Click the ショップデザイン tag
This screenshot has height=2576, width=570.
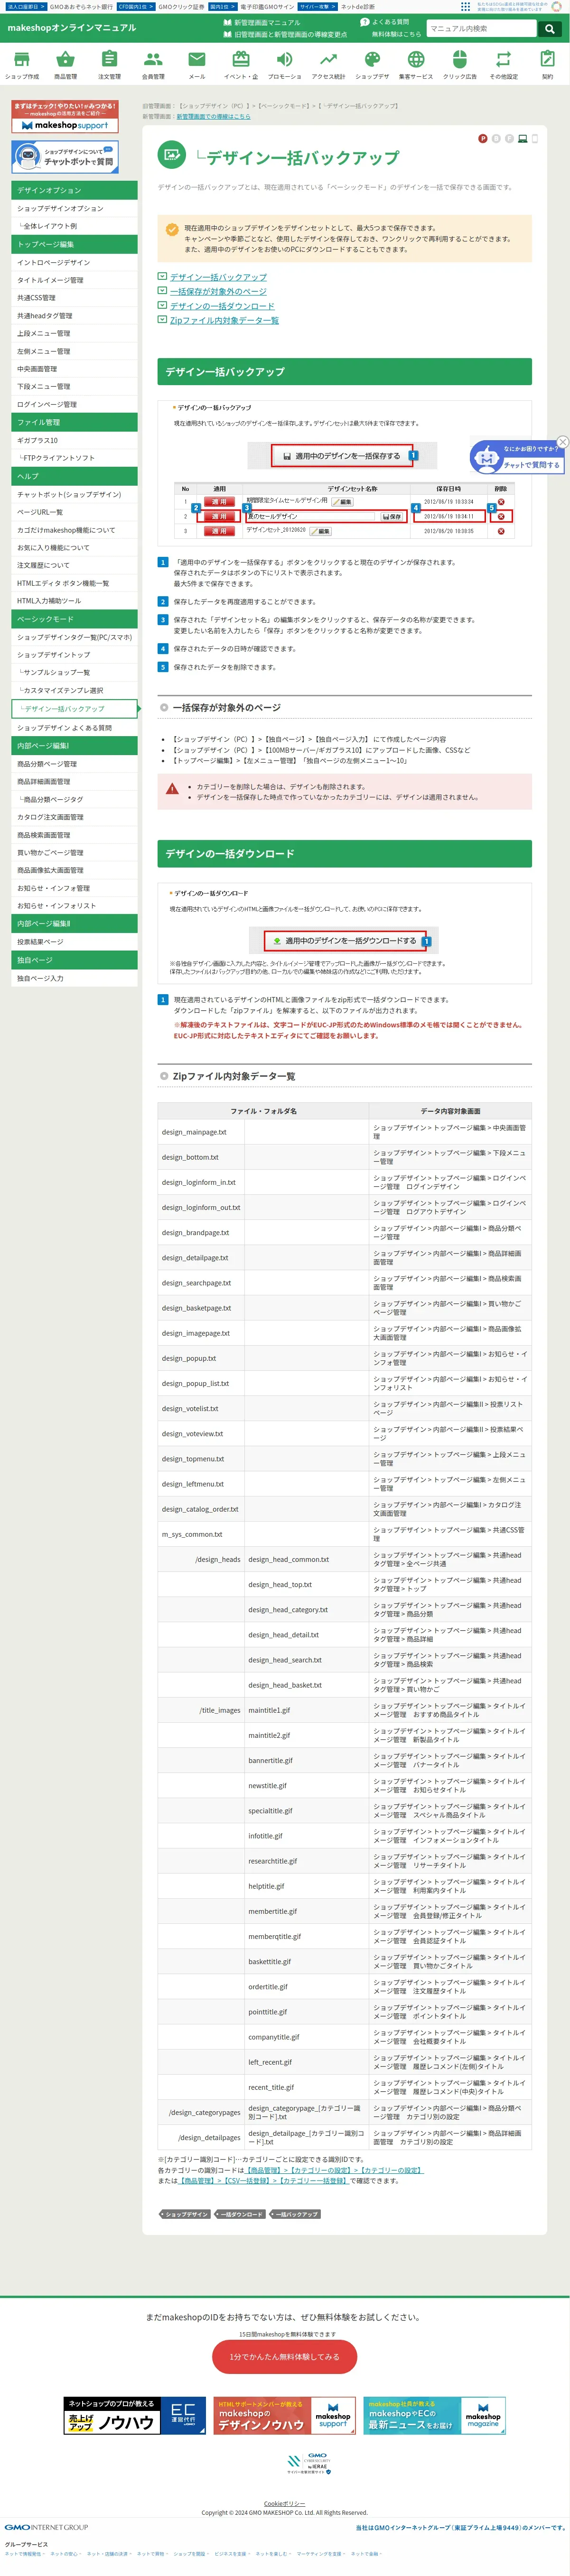click(184, 2214)
